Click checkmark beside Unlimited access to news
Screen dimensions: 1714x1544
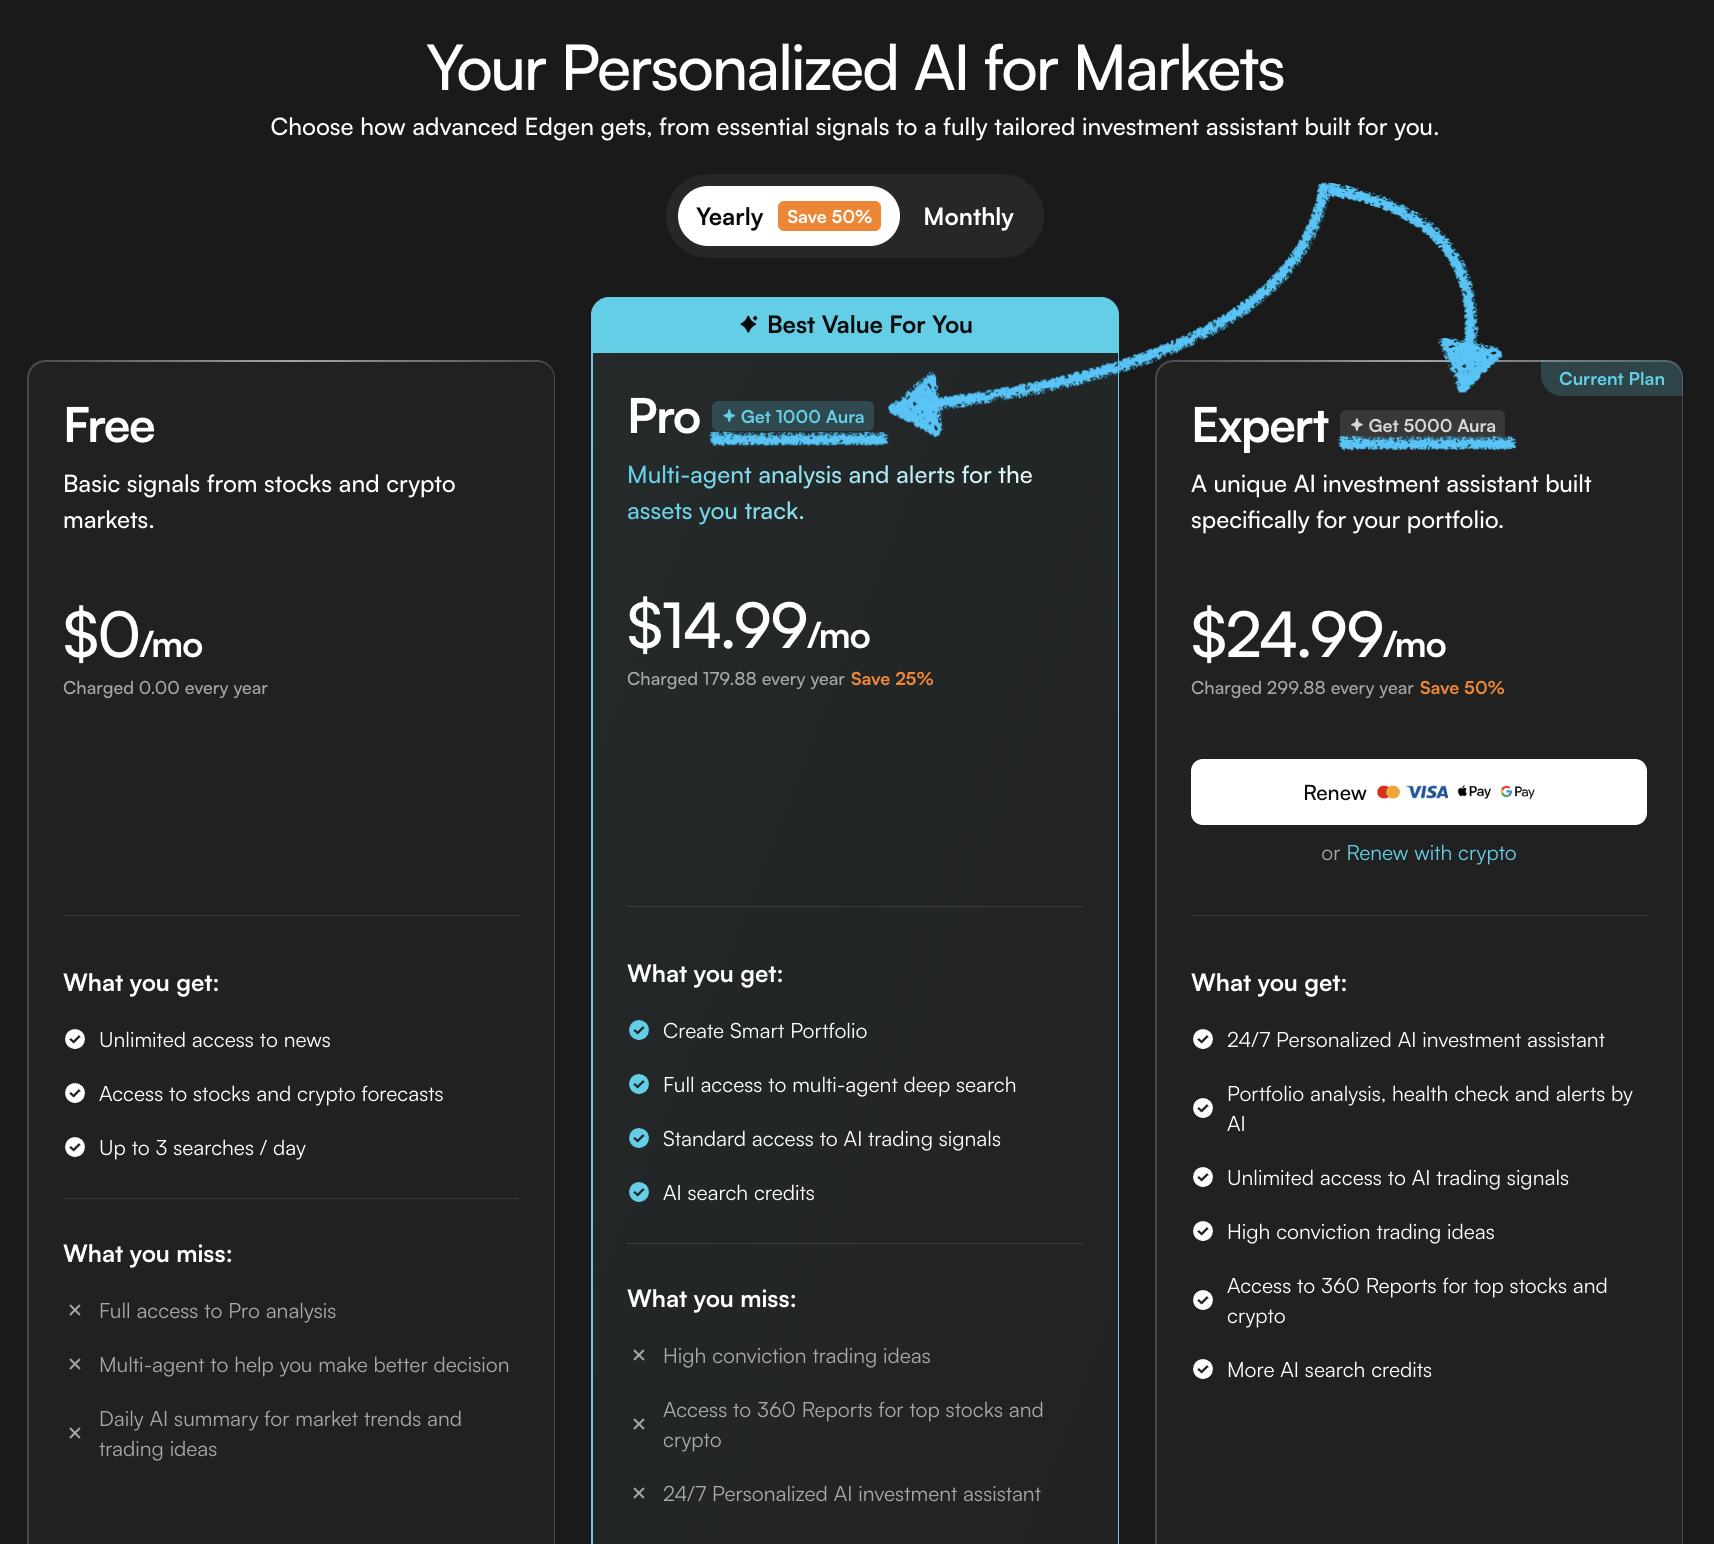(75, 1040)
